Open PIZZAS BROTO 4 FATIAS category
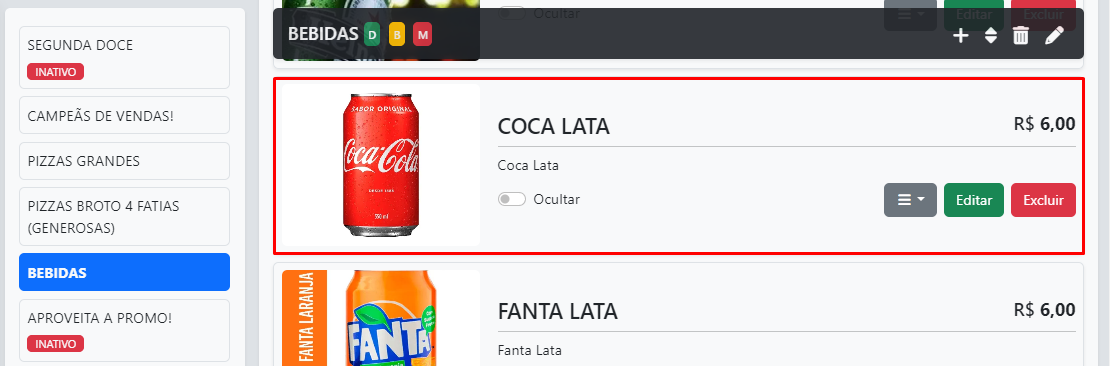 (125, 217)
